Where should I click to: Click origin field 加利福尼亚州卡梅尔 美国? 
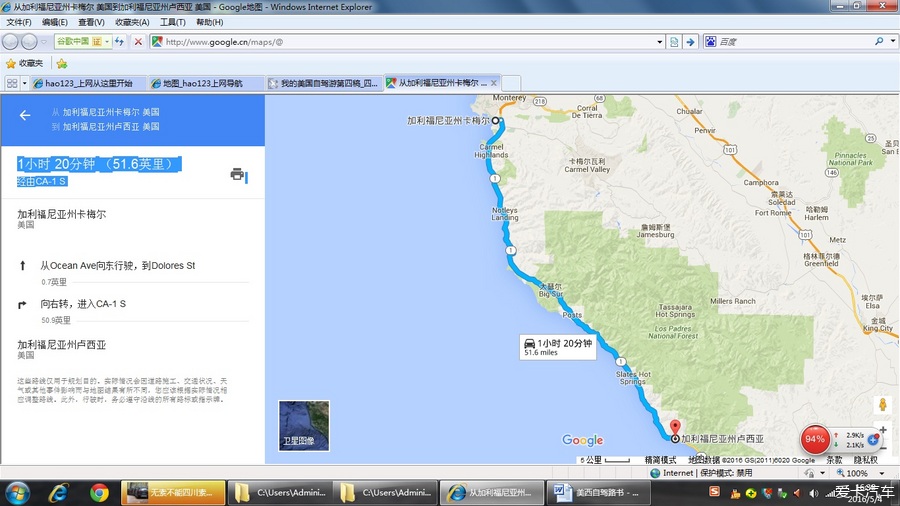click(x=111, y=112)
